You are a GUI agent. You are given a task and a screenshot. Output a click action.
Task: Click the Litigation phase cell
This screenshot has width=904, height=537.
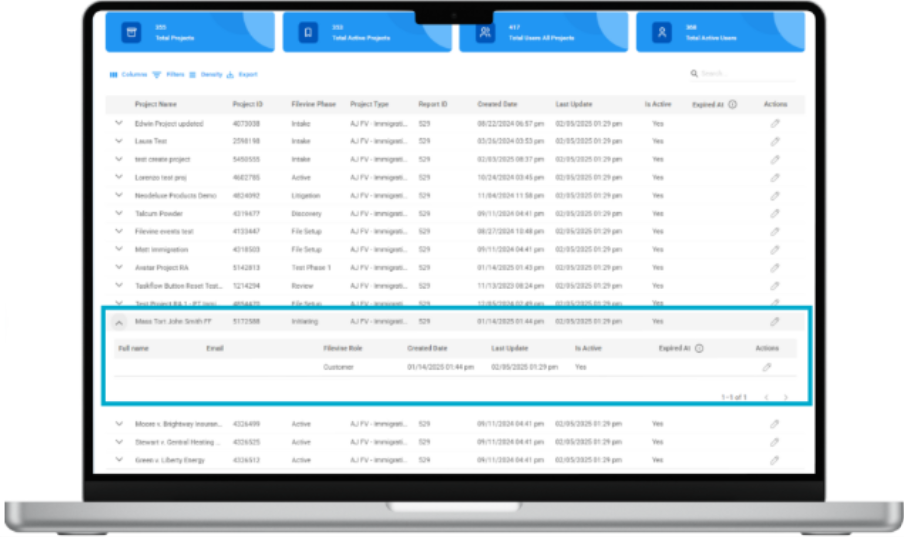[x=306, y=196]
